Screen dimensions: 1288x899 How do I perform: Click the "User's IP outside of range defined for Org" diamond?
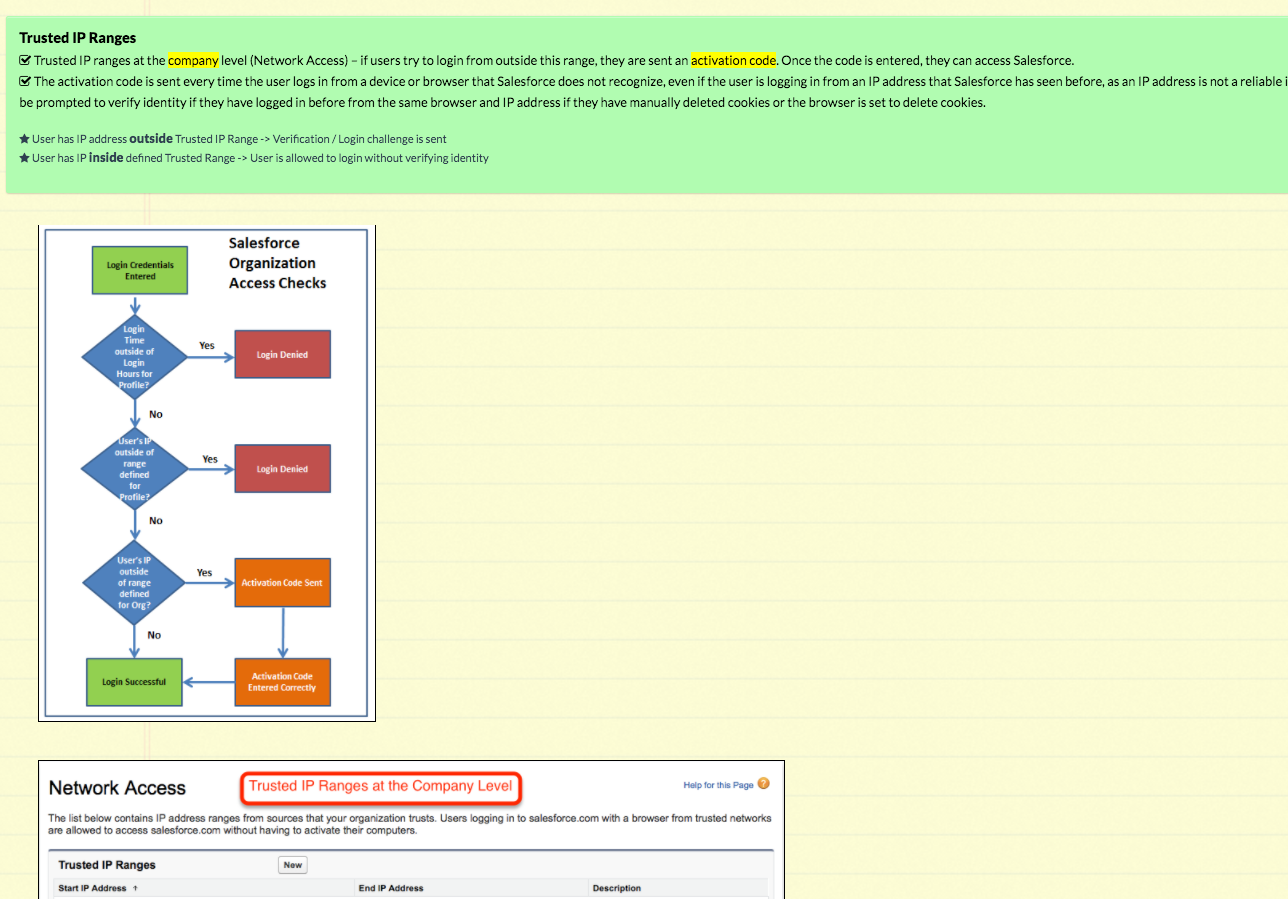(x=134, y=583)
